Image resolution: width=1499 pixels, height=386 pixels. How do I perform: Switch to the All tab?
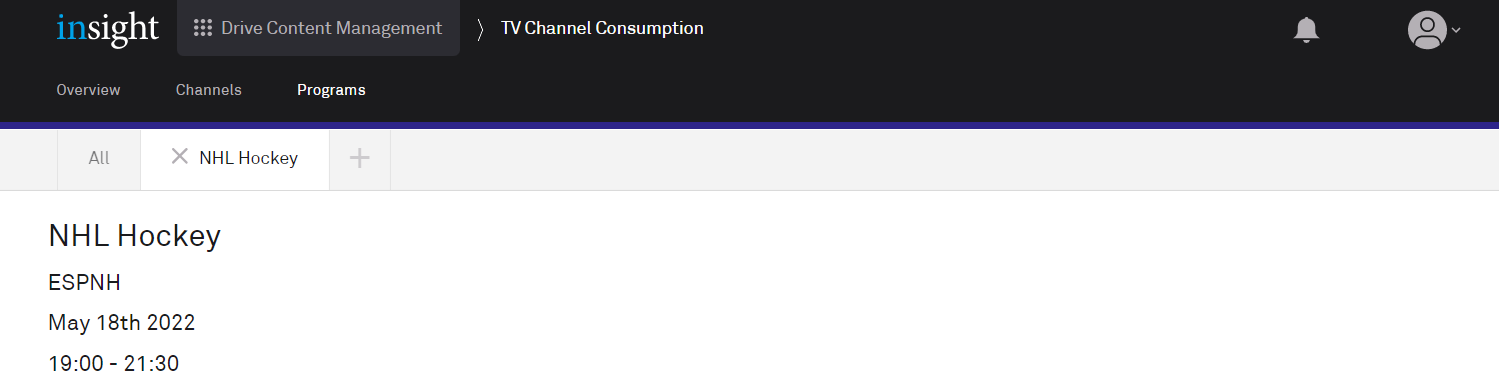click(99, 158)
